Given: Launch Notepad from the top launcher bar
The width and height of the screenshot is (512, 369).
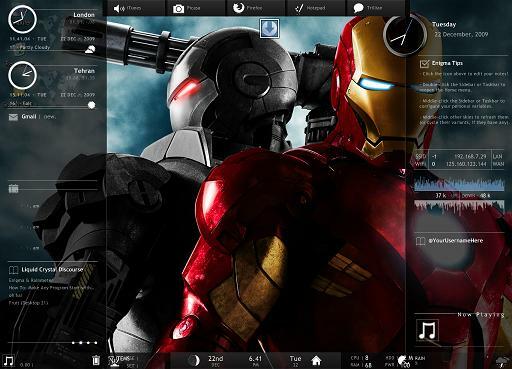Looking at the screenshot, I should pos(310,8).
